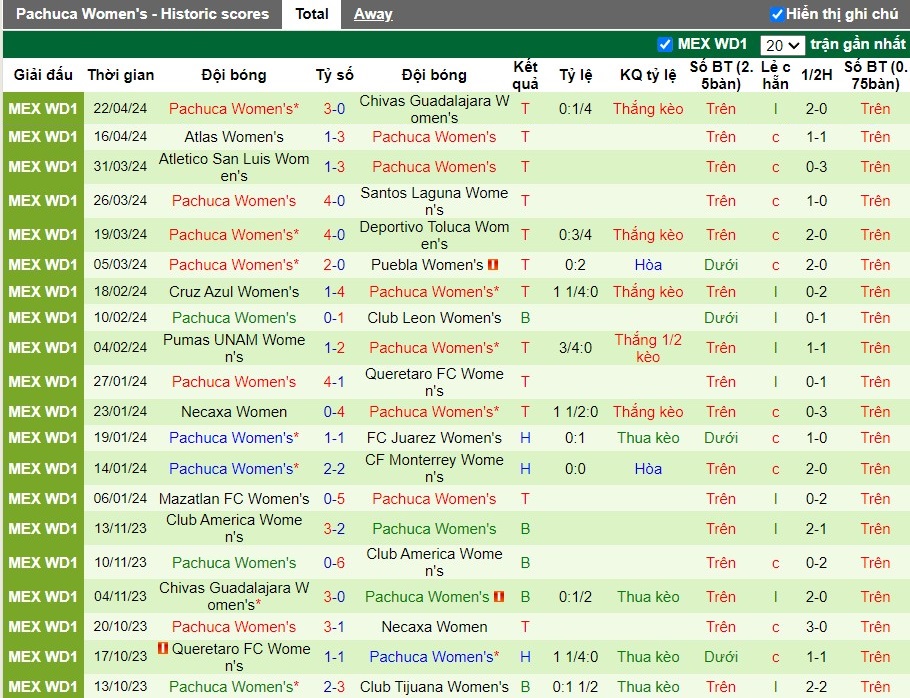This screenshot has width=910, height=698.
Task: Open Cruz Azul Women's team link
Action: coord(234,292)
